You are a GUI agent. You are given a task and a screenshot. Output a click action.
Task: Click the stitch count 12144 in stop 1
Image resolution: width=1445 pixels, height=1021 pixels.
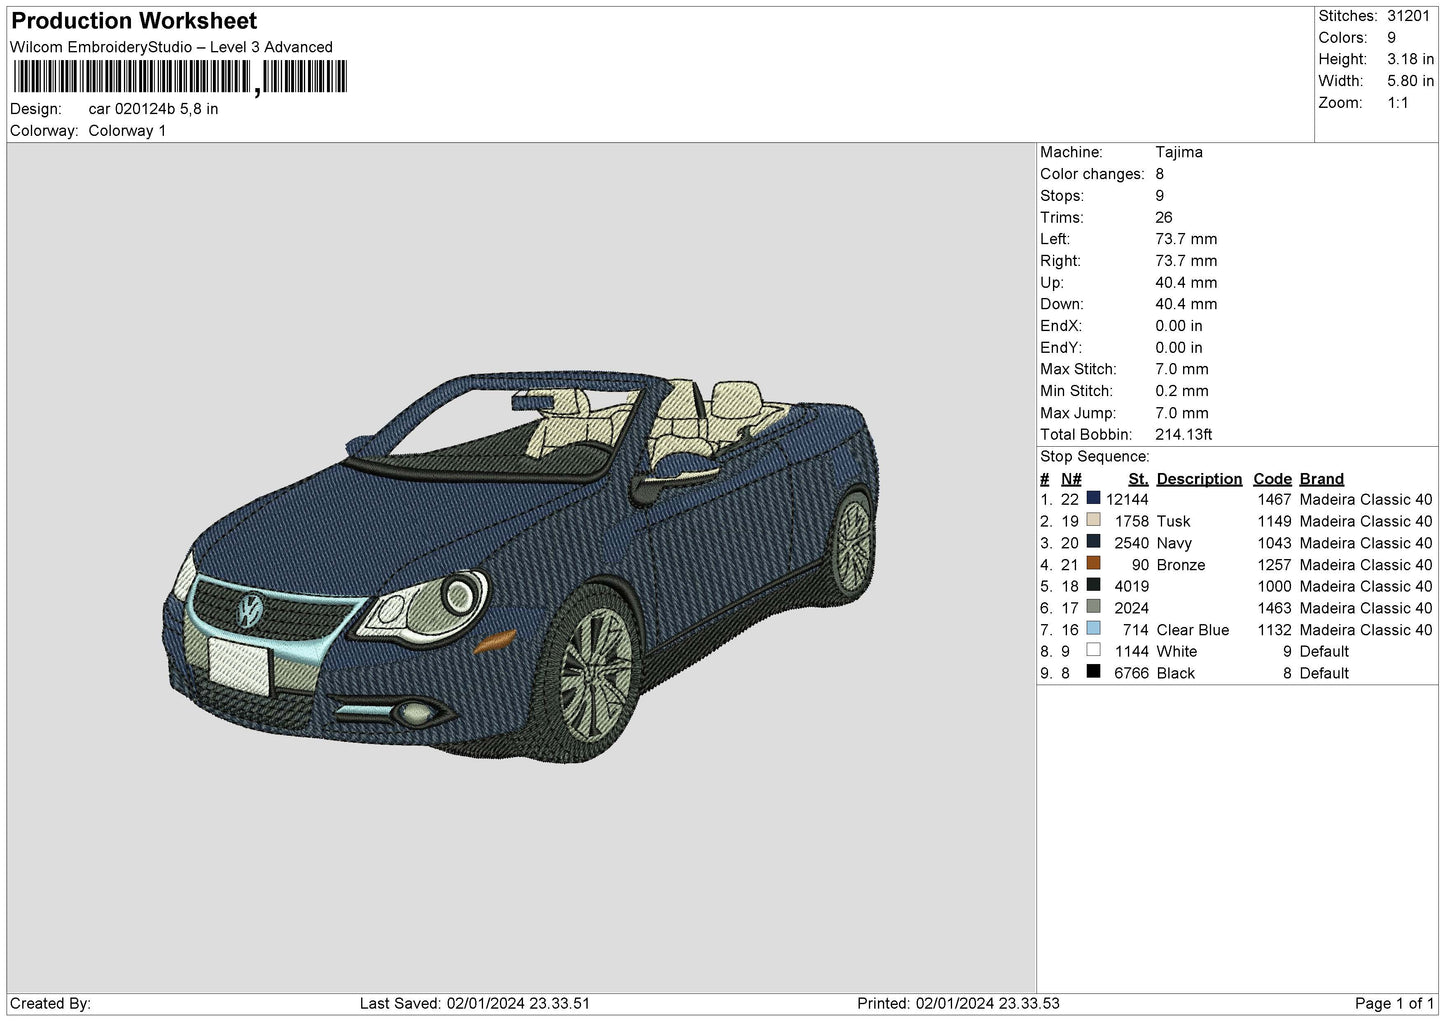[1127, 499]
